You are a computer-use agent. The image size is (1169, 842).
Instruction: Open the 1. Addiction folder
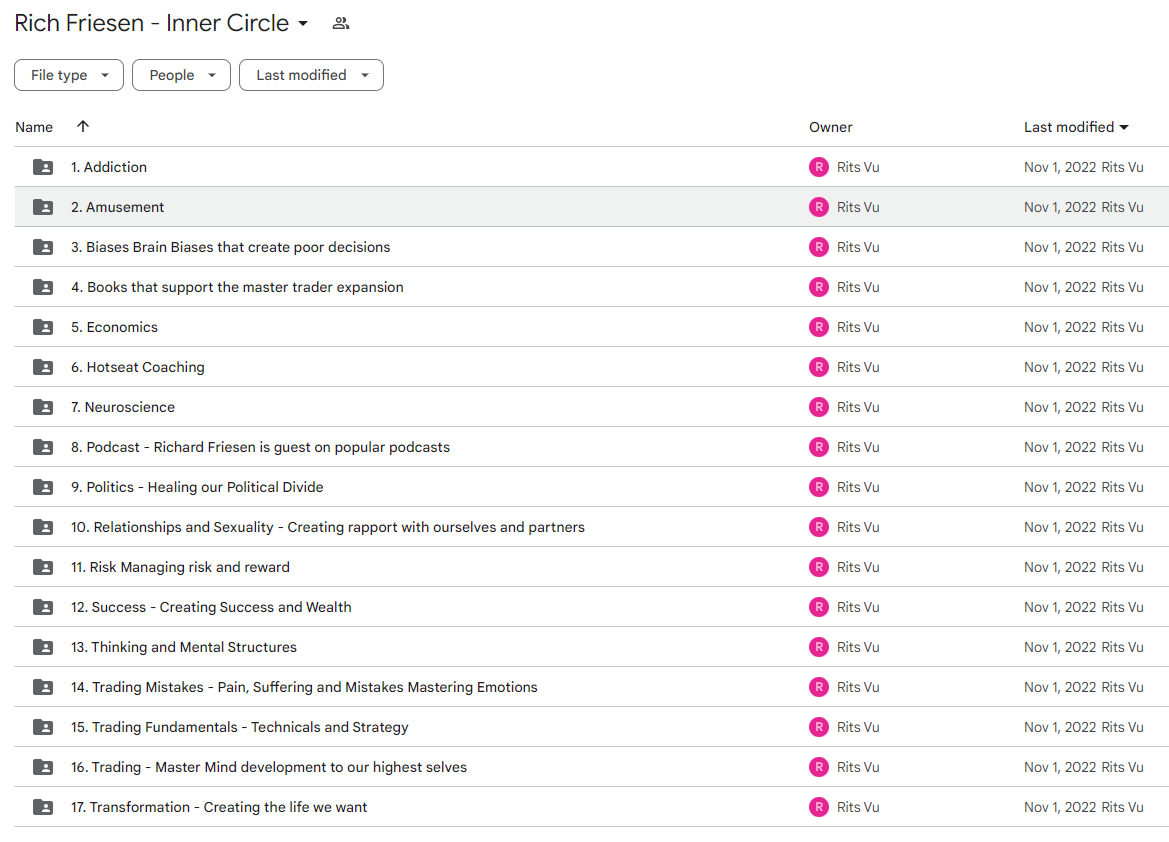coord(109,167)
